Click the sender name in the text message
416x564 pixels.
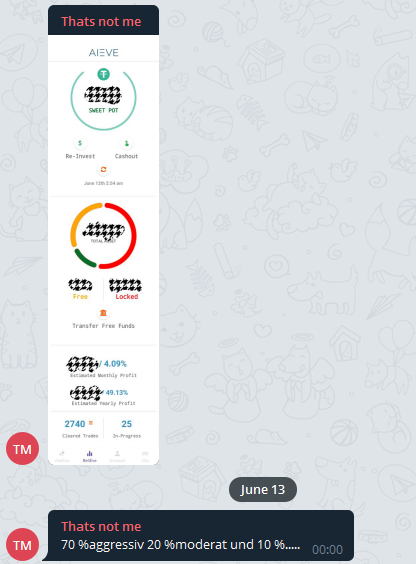click(101, 527)
